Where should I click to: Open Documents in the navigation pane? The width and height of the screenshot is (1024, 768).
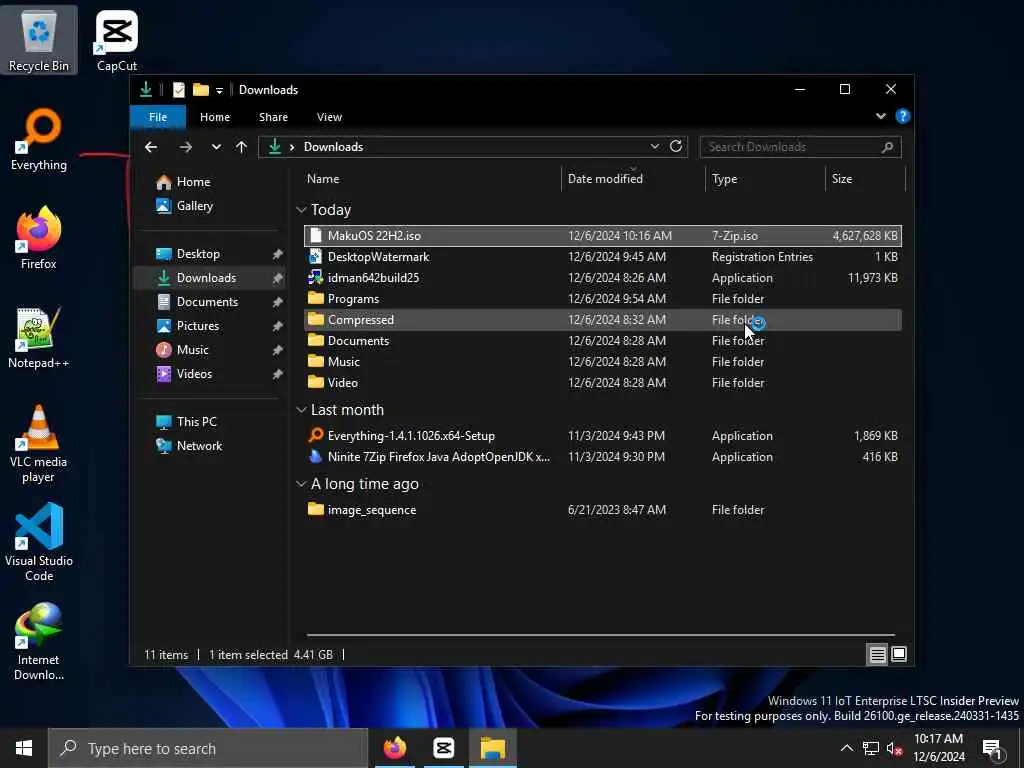(x=210, y=302)
